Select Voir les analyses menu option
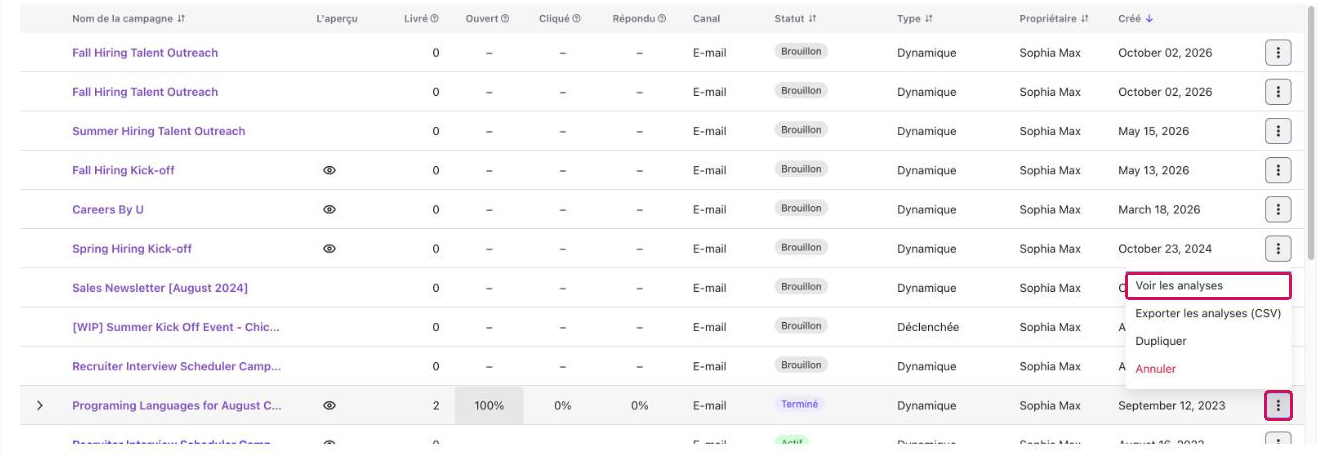Image resolution: width=1318 pixels, height=460 pixels. (x=1208, y=286)
